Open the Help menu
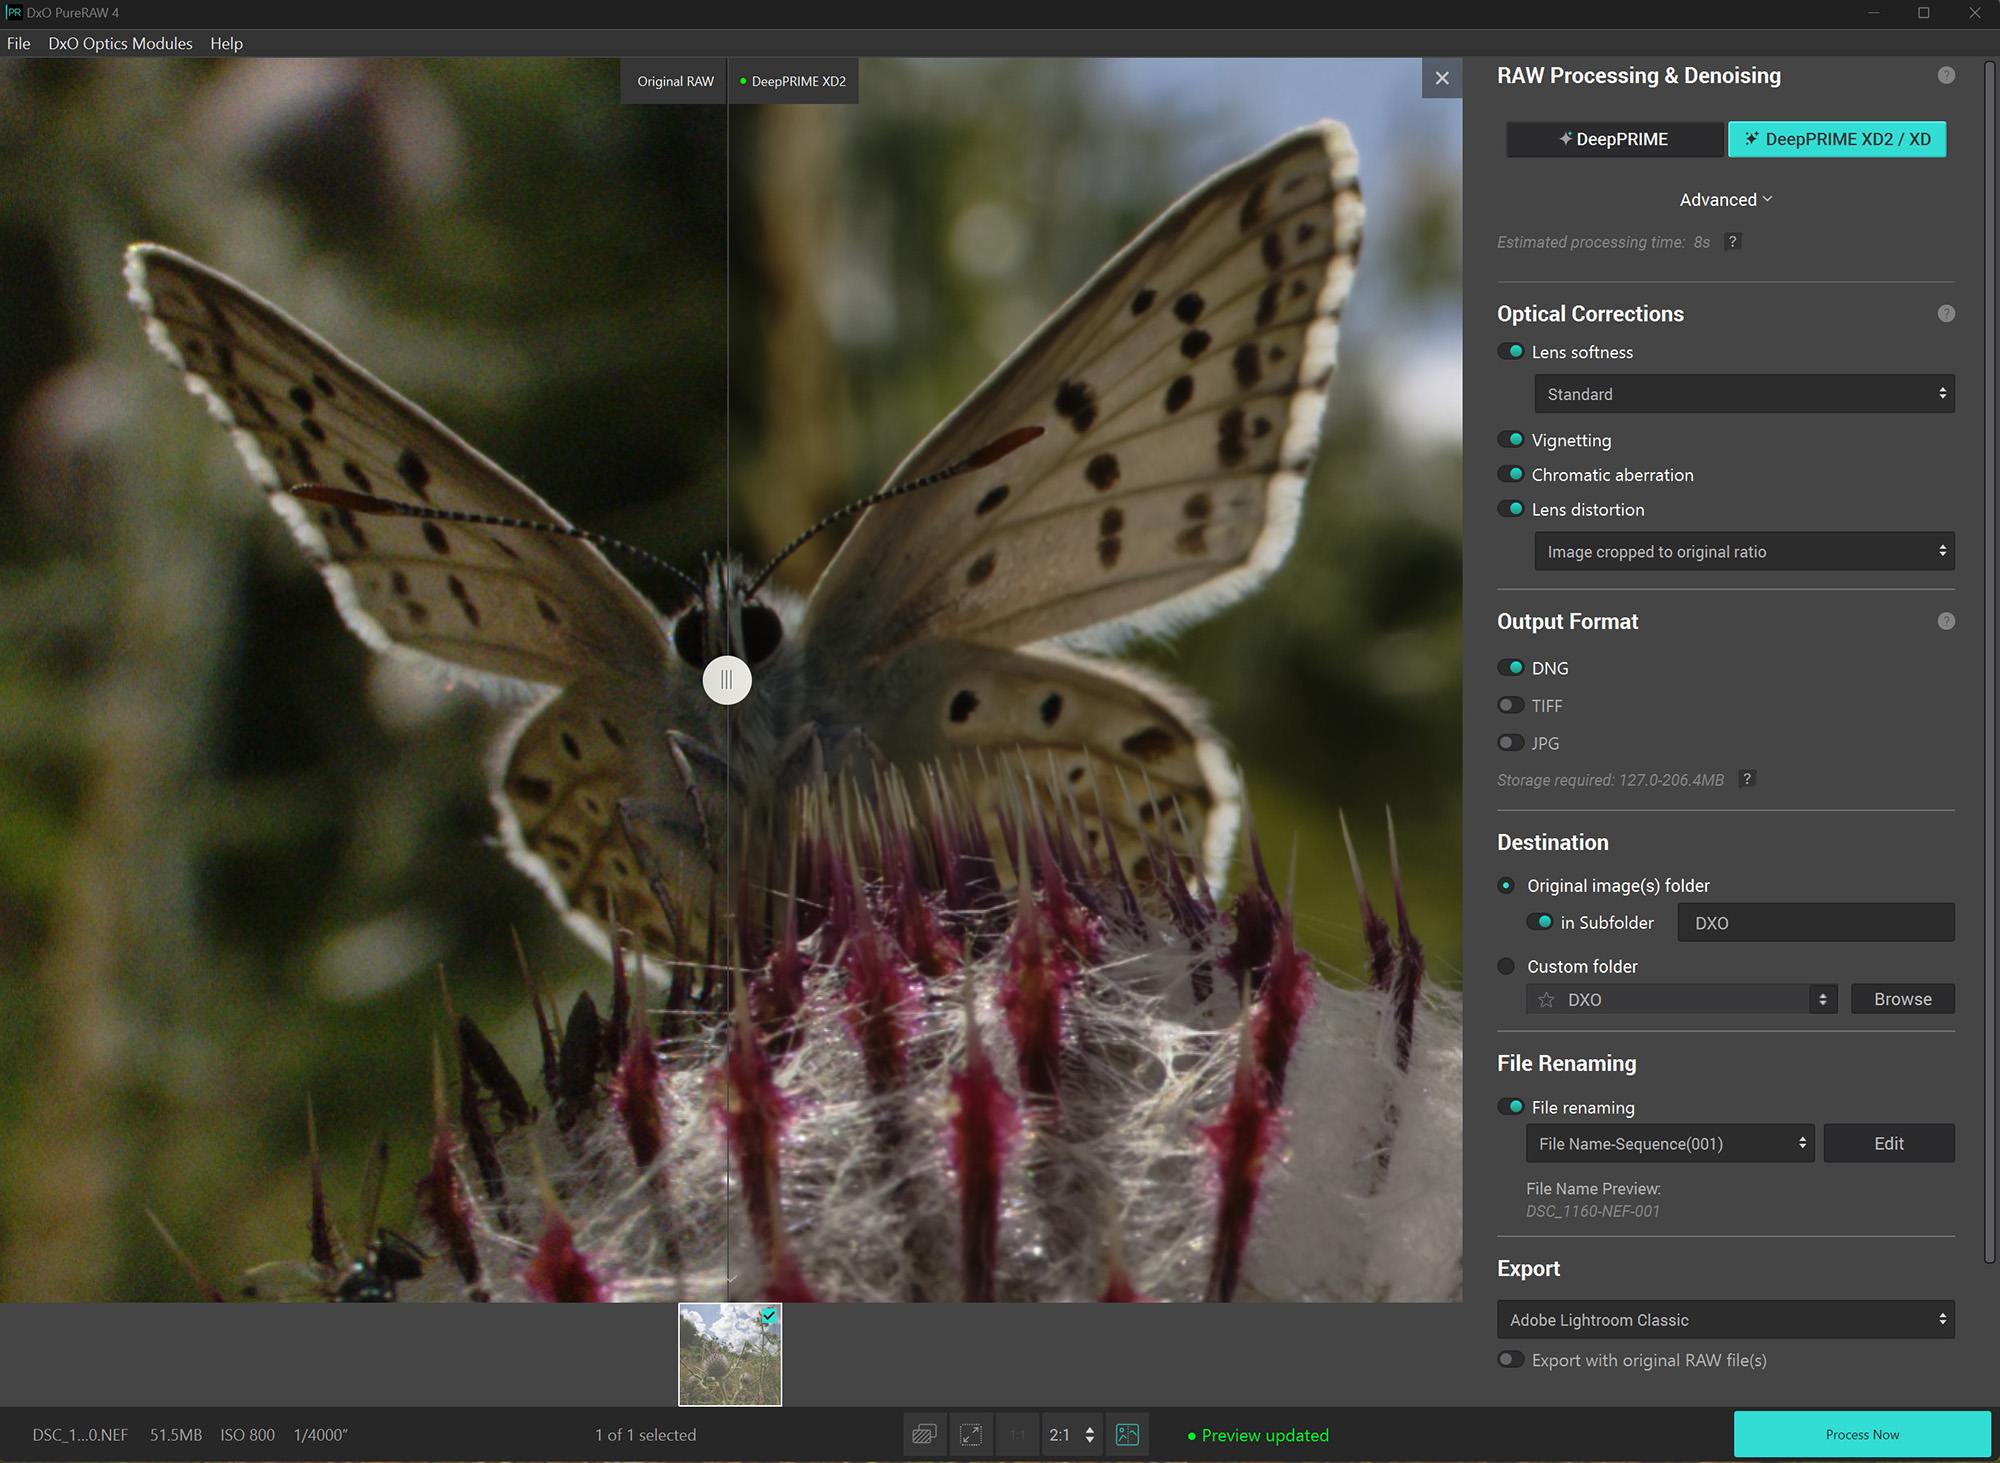This screenshot has height=1463, width=2000. (x=226, y=43)
